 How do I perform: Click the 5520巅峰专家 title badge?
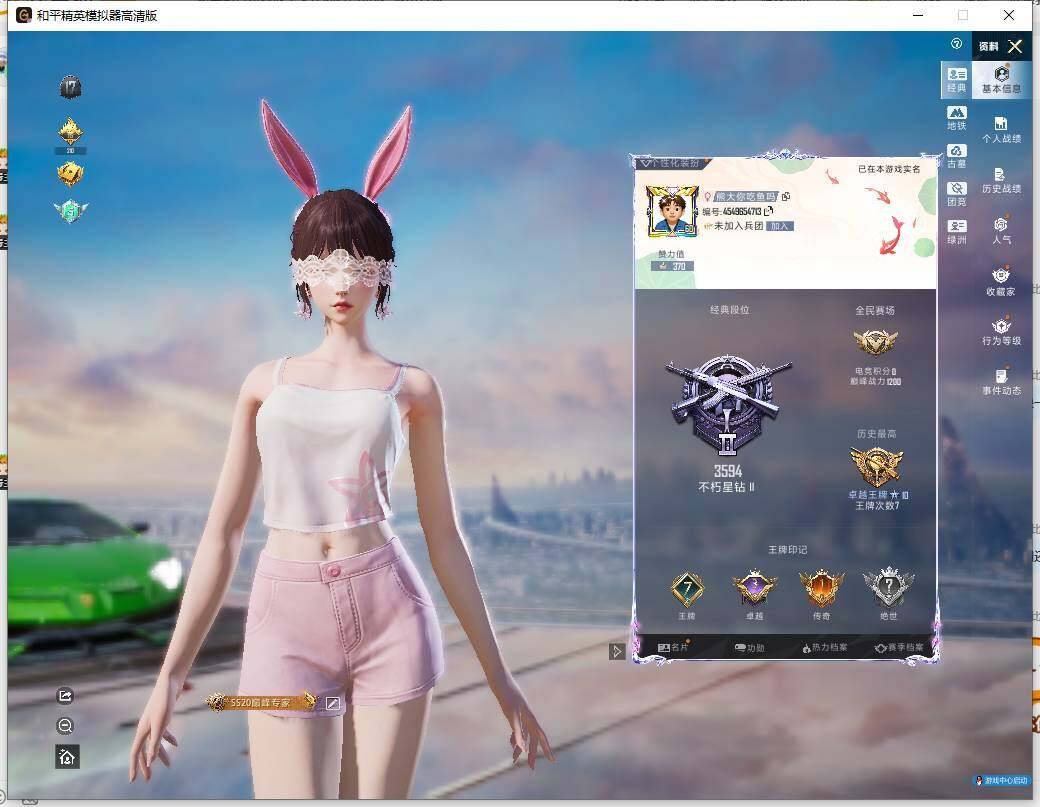coord(261,702)
